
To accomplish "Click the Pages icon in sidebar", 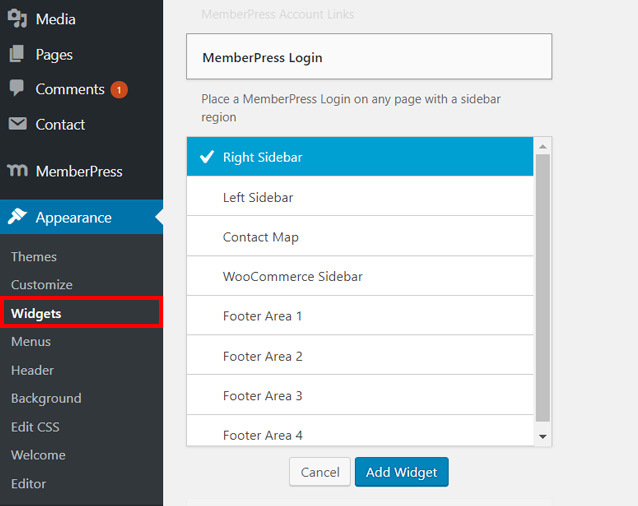I will point(17,54).
